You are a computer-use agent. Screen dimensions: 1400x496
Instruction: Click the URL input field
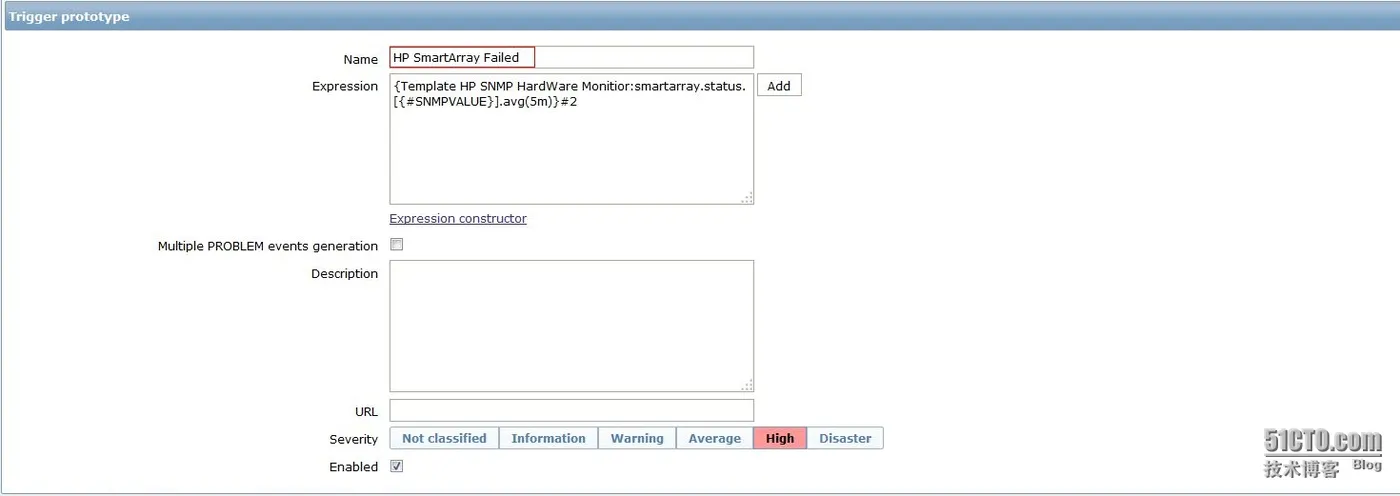(571, 410)
